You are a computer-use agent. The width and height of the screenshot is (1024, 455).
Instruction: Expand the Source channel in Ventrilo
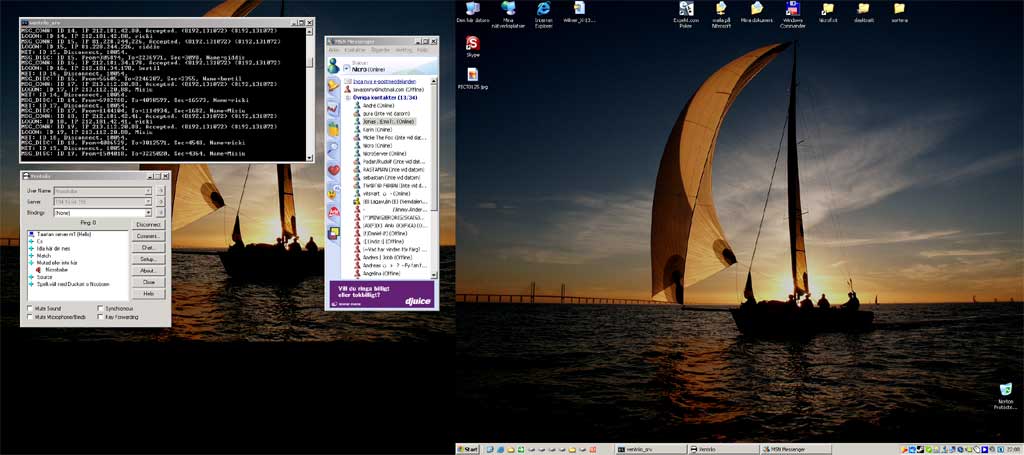tap(31, 277)
